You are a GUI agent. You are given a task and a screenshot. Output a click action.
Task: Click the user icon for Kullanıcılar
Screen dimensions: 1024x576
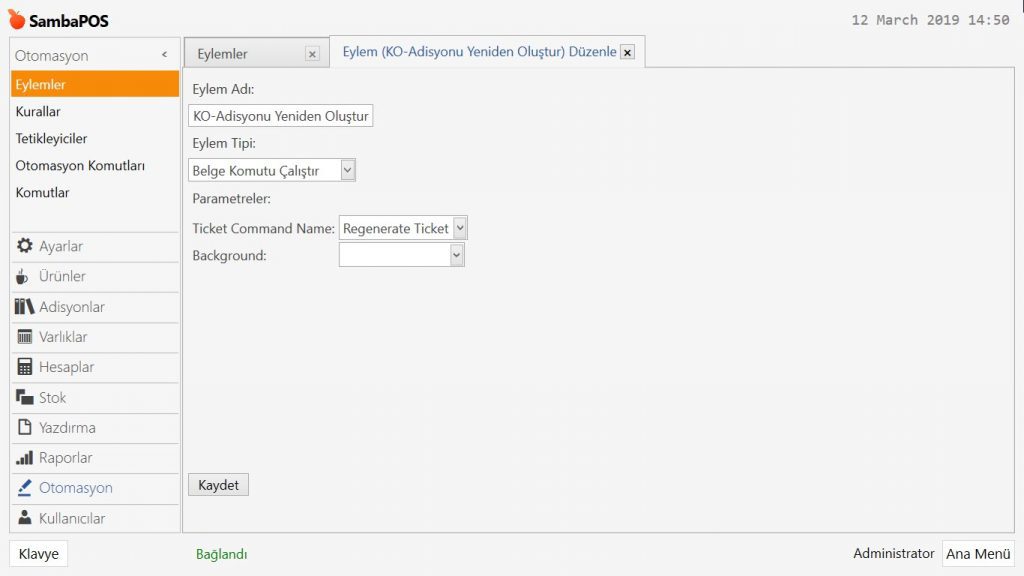click(x=25, y=518)
